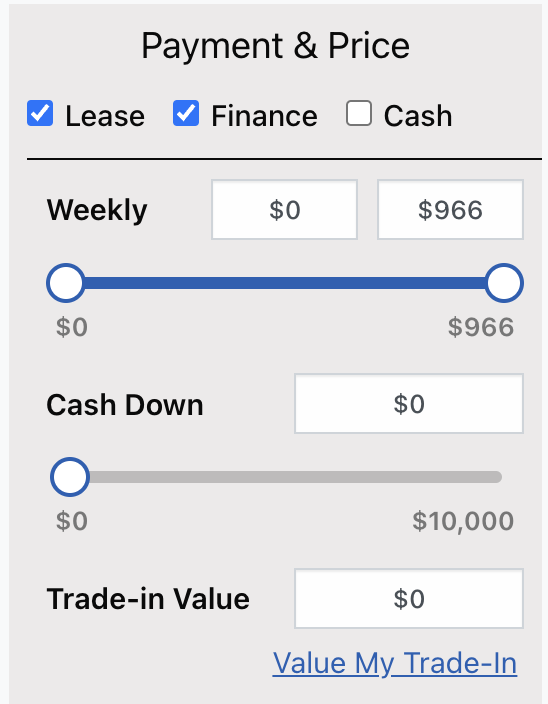Focus the Weekly maximum $966 field
This screenshot has height=704, width=548.
tap(450, 210)
